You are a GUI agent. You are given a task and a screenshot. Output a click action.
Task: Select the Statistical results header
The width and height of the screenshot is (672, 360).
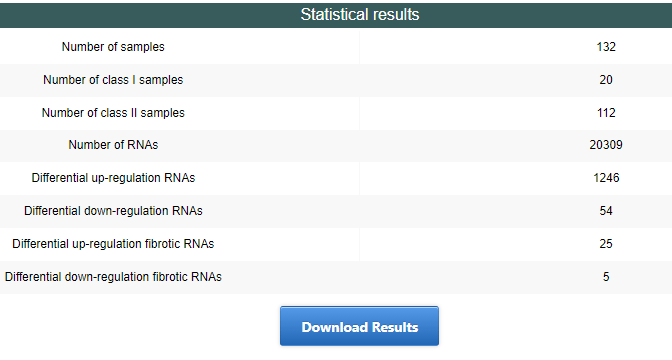(360, 15)
